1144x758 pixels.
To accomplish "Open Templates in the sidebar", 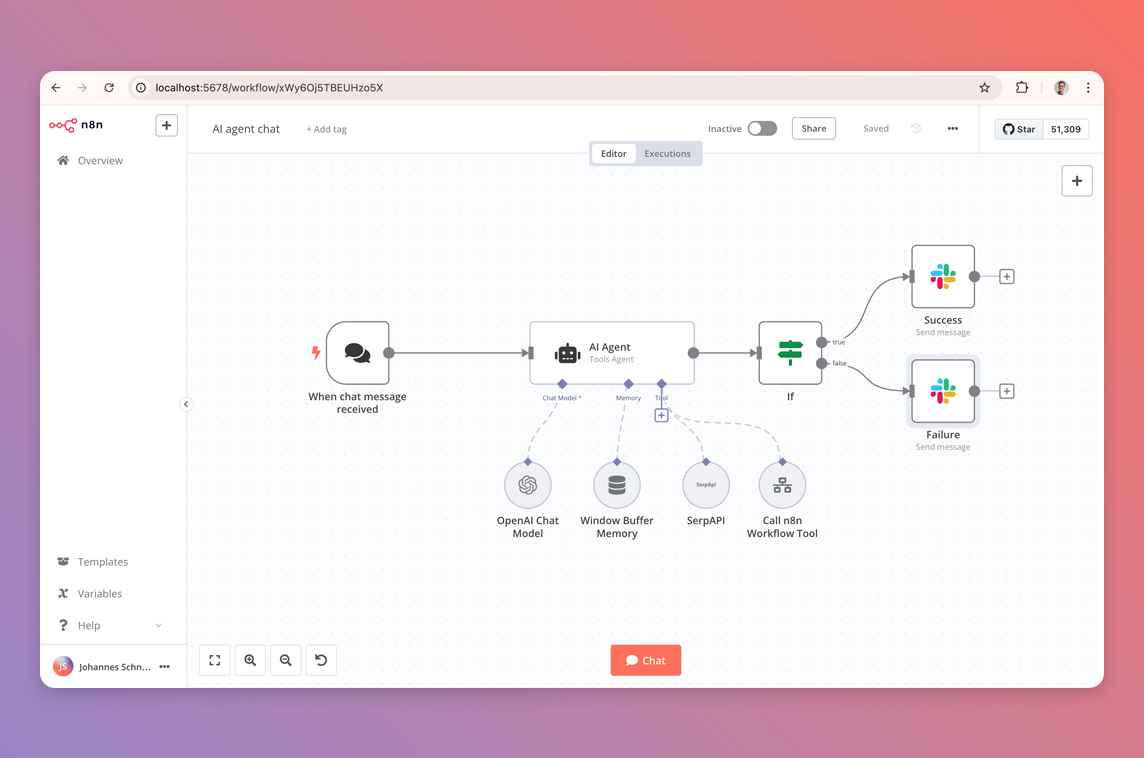I will [102, 562].
